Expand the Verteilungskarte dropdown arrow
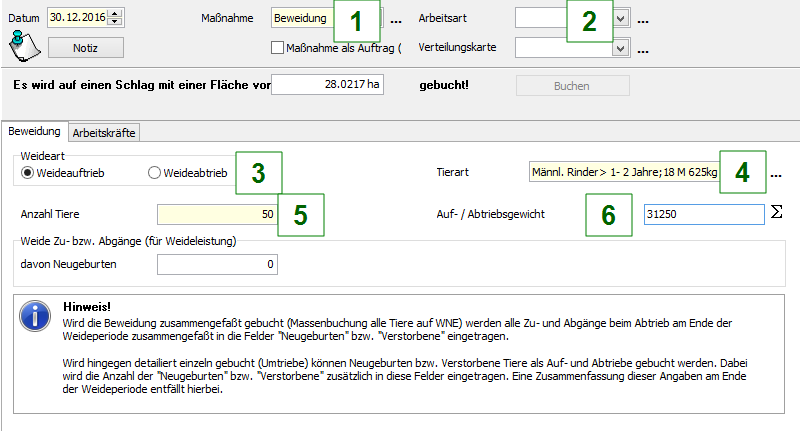 pos(620,48)
